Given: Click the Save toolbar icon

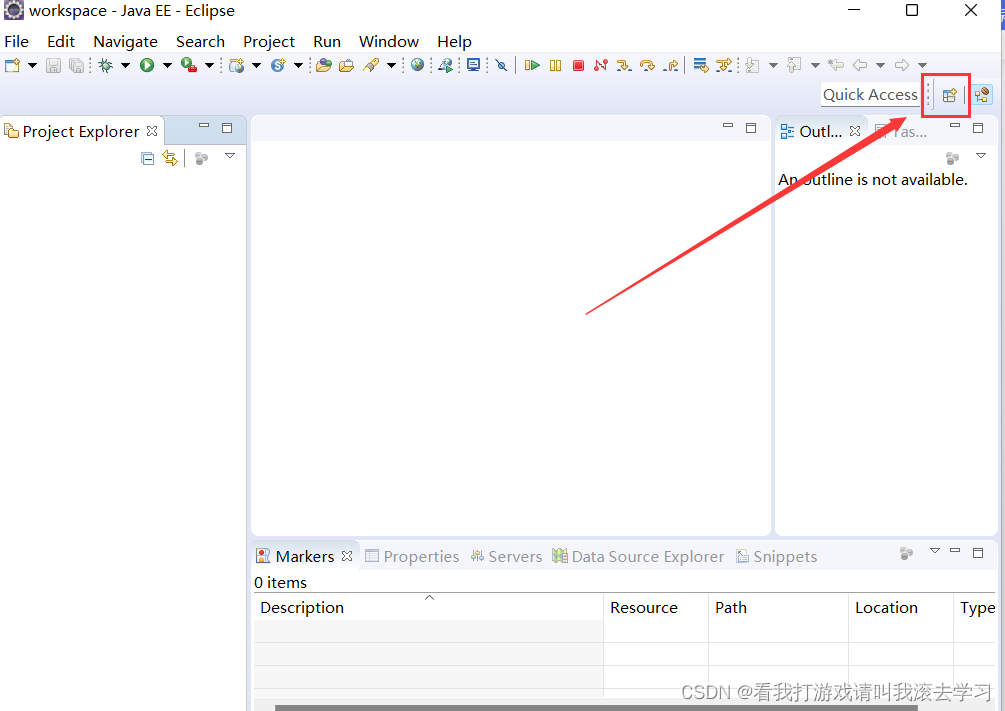Looking at the screenshot, I should (52, 65).
